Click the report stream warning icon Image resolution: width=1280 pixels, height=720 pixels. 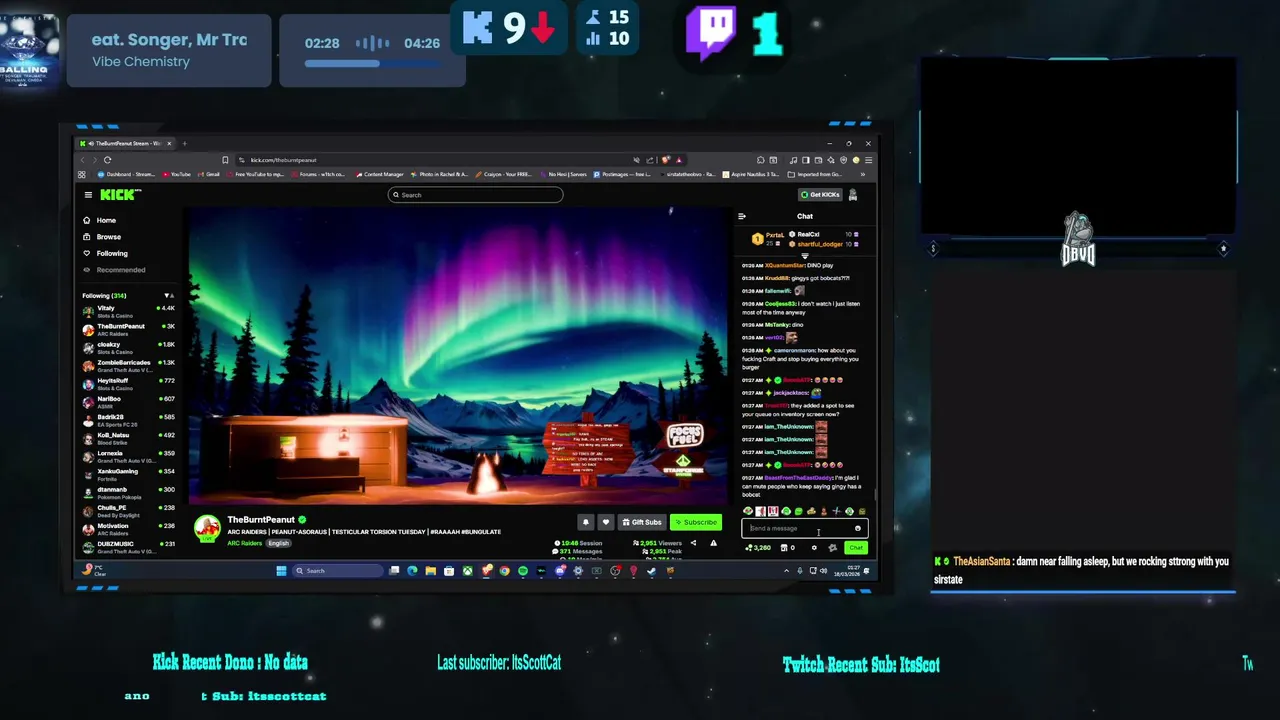click(x=713, y=543)
